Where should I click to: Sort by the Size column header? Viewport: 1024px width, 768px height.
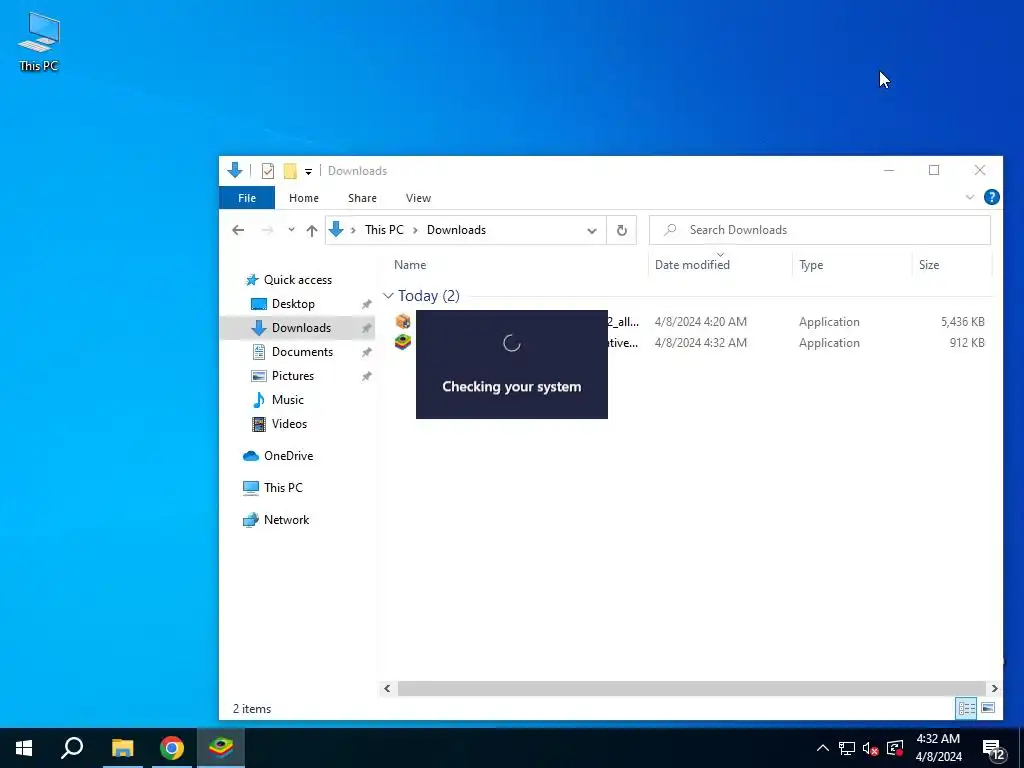click(929, 265)
